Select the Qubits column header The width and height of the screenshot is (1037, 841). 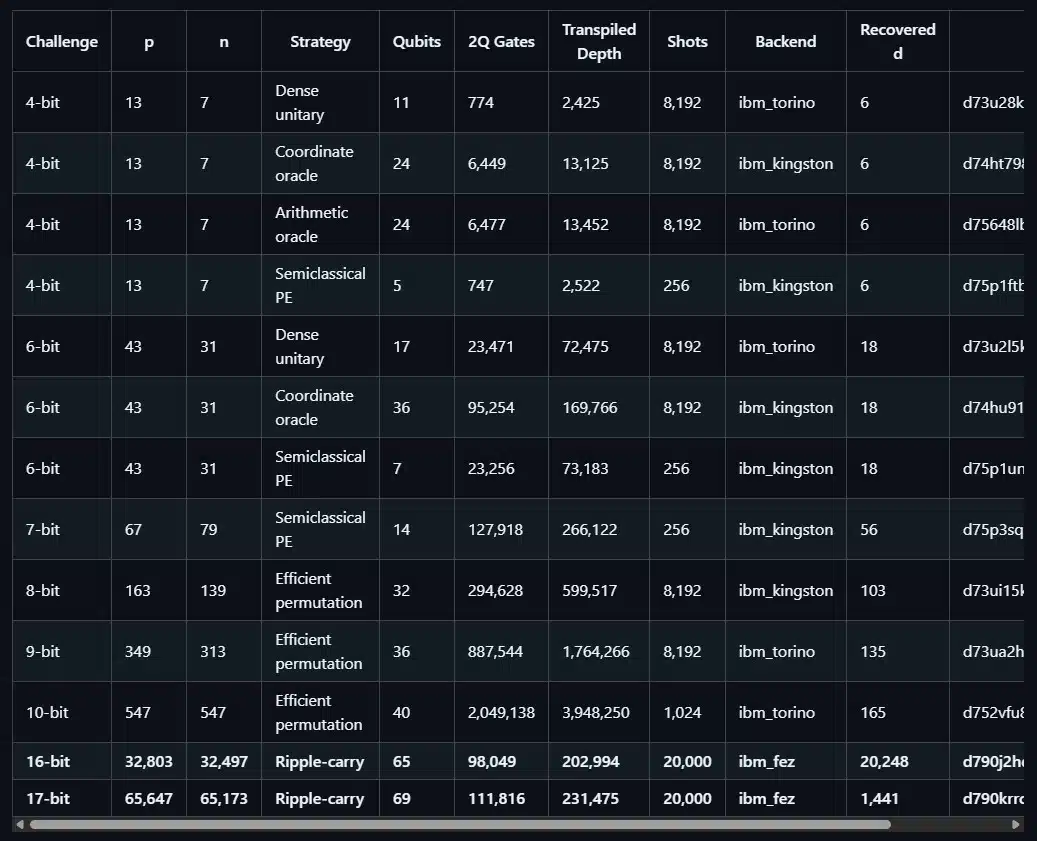click(416, 42)
